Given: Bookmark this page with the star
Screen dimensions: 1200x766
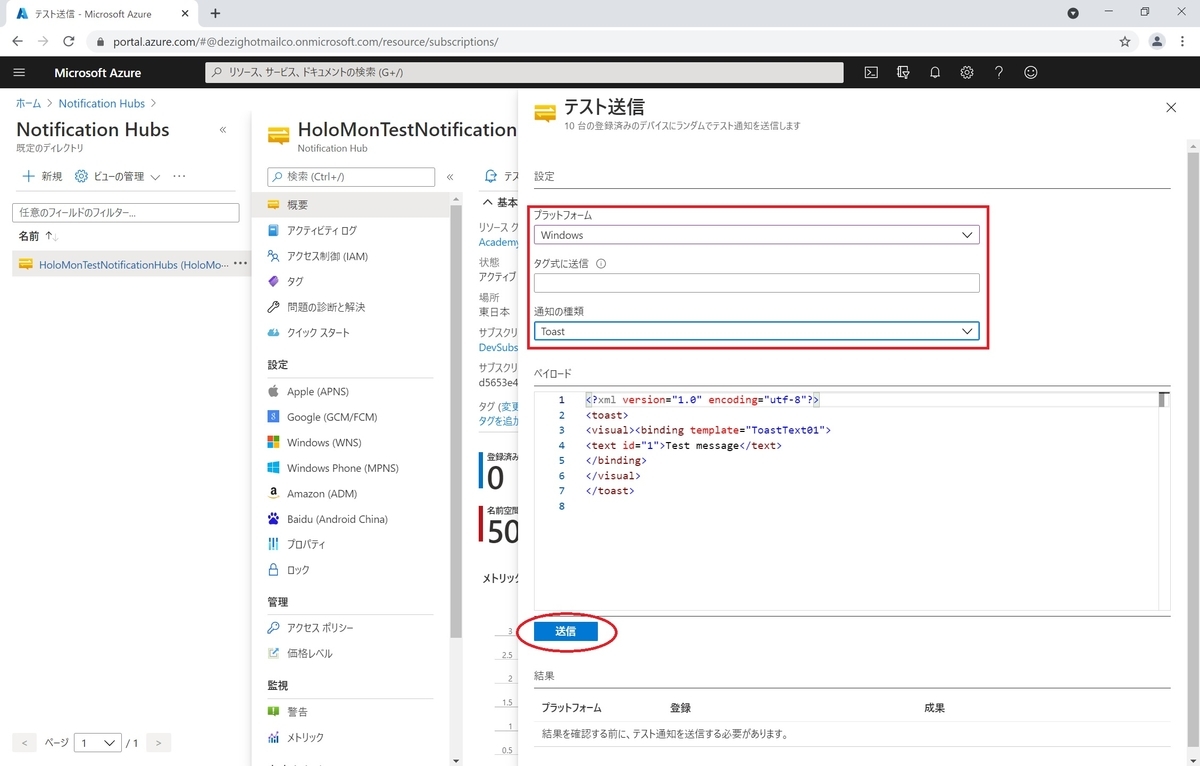Looking at the screenshot, I should (x=1125, y=42).
